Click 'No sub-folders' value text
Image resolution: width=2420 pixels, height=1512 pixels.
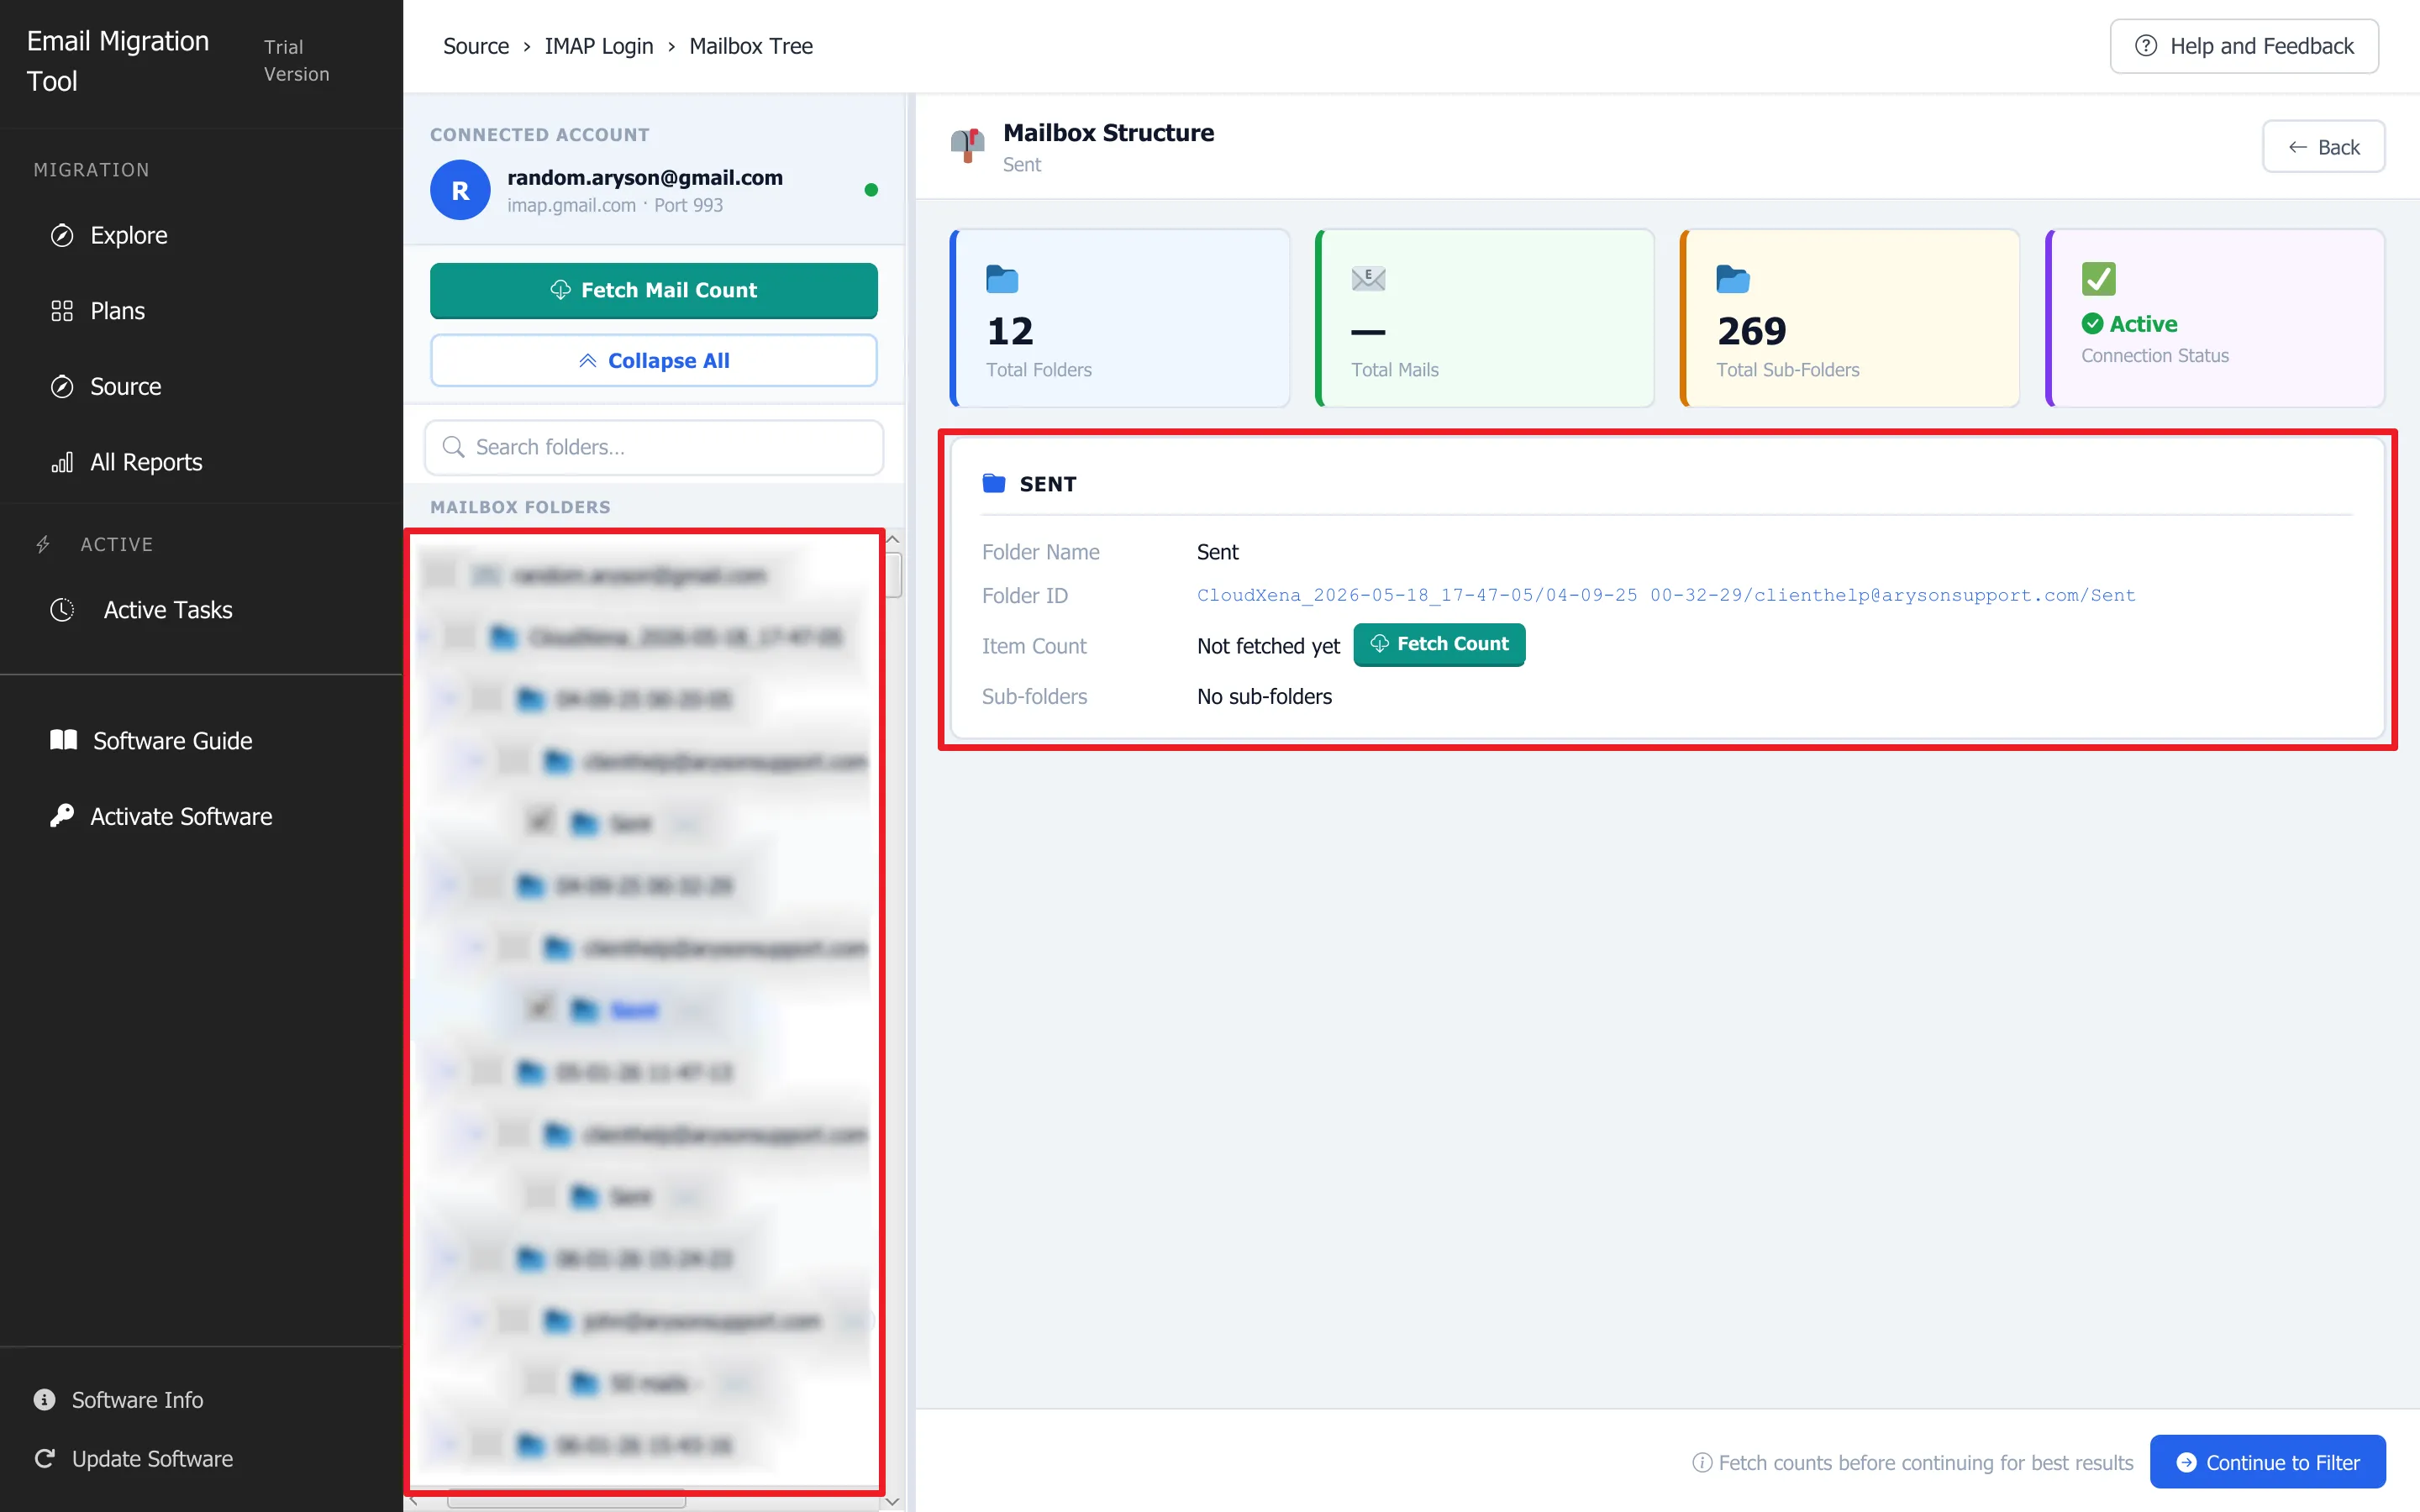click(x=1264, y=696)
